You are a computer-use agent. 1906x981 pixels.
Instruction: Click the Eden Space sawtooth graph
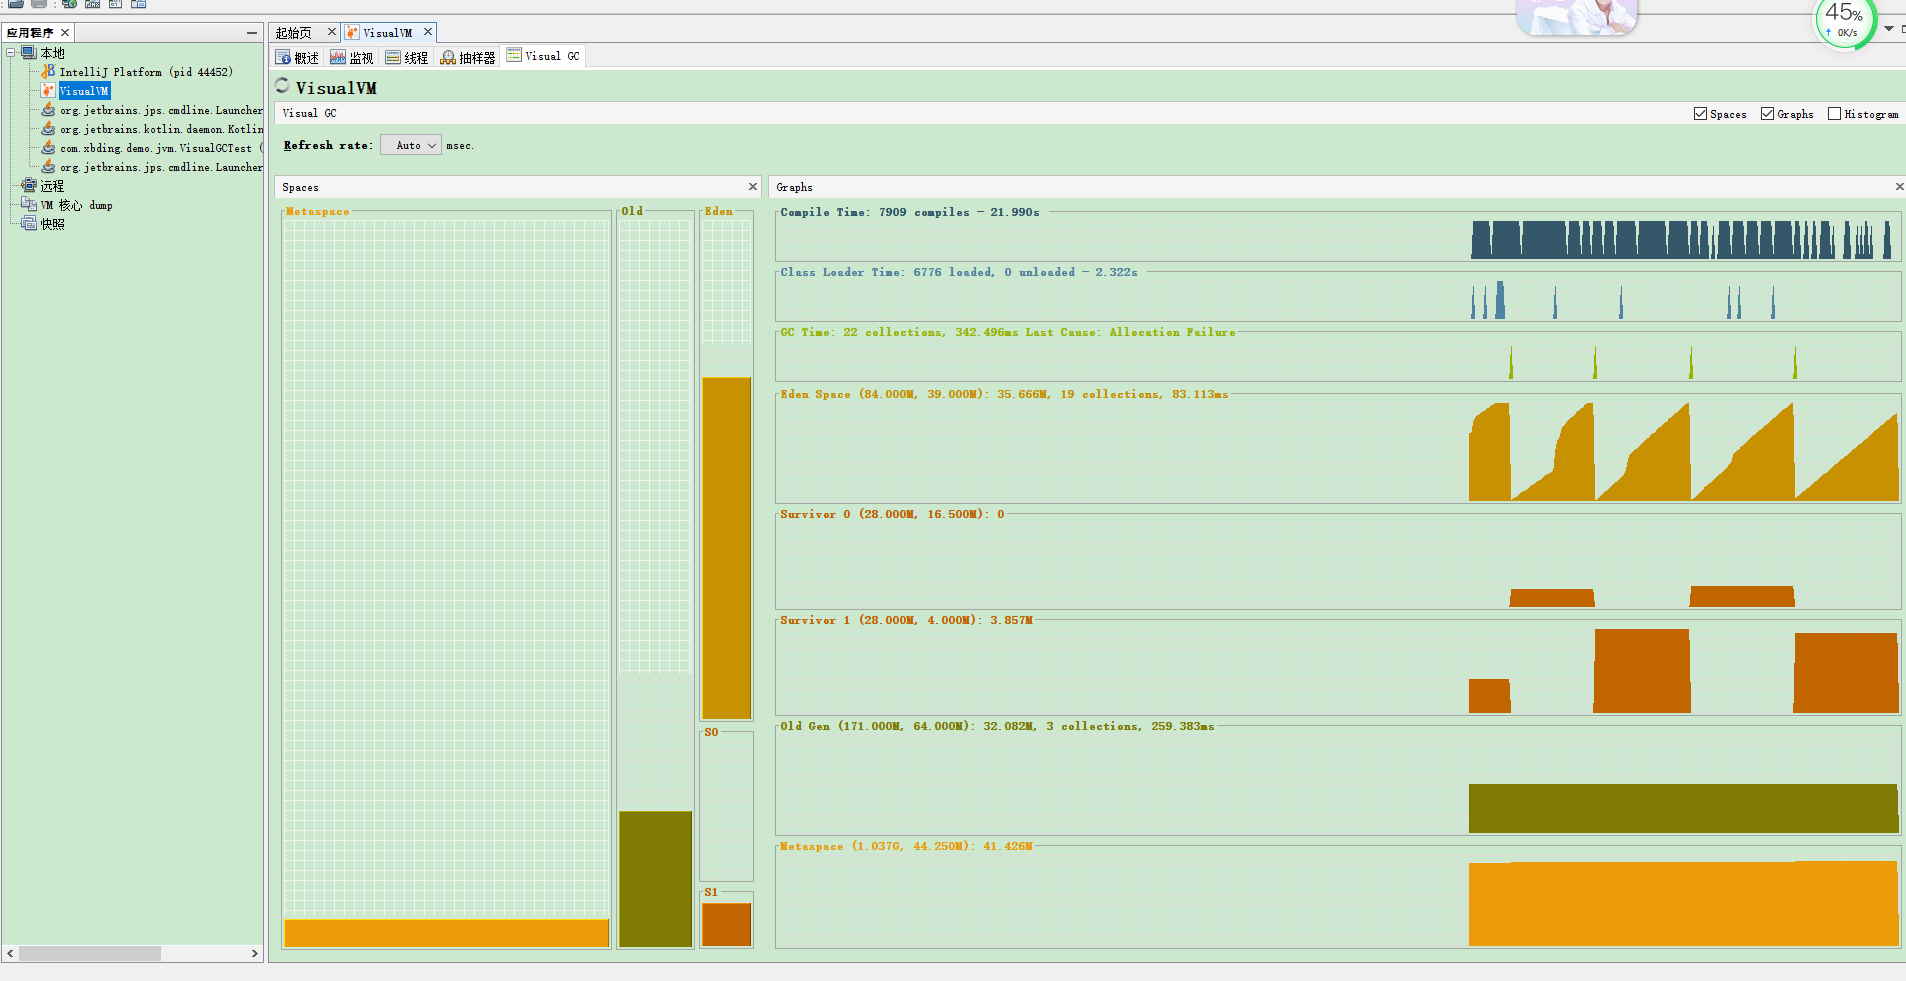point(1683,452)
